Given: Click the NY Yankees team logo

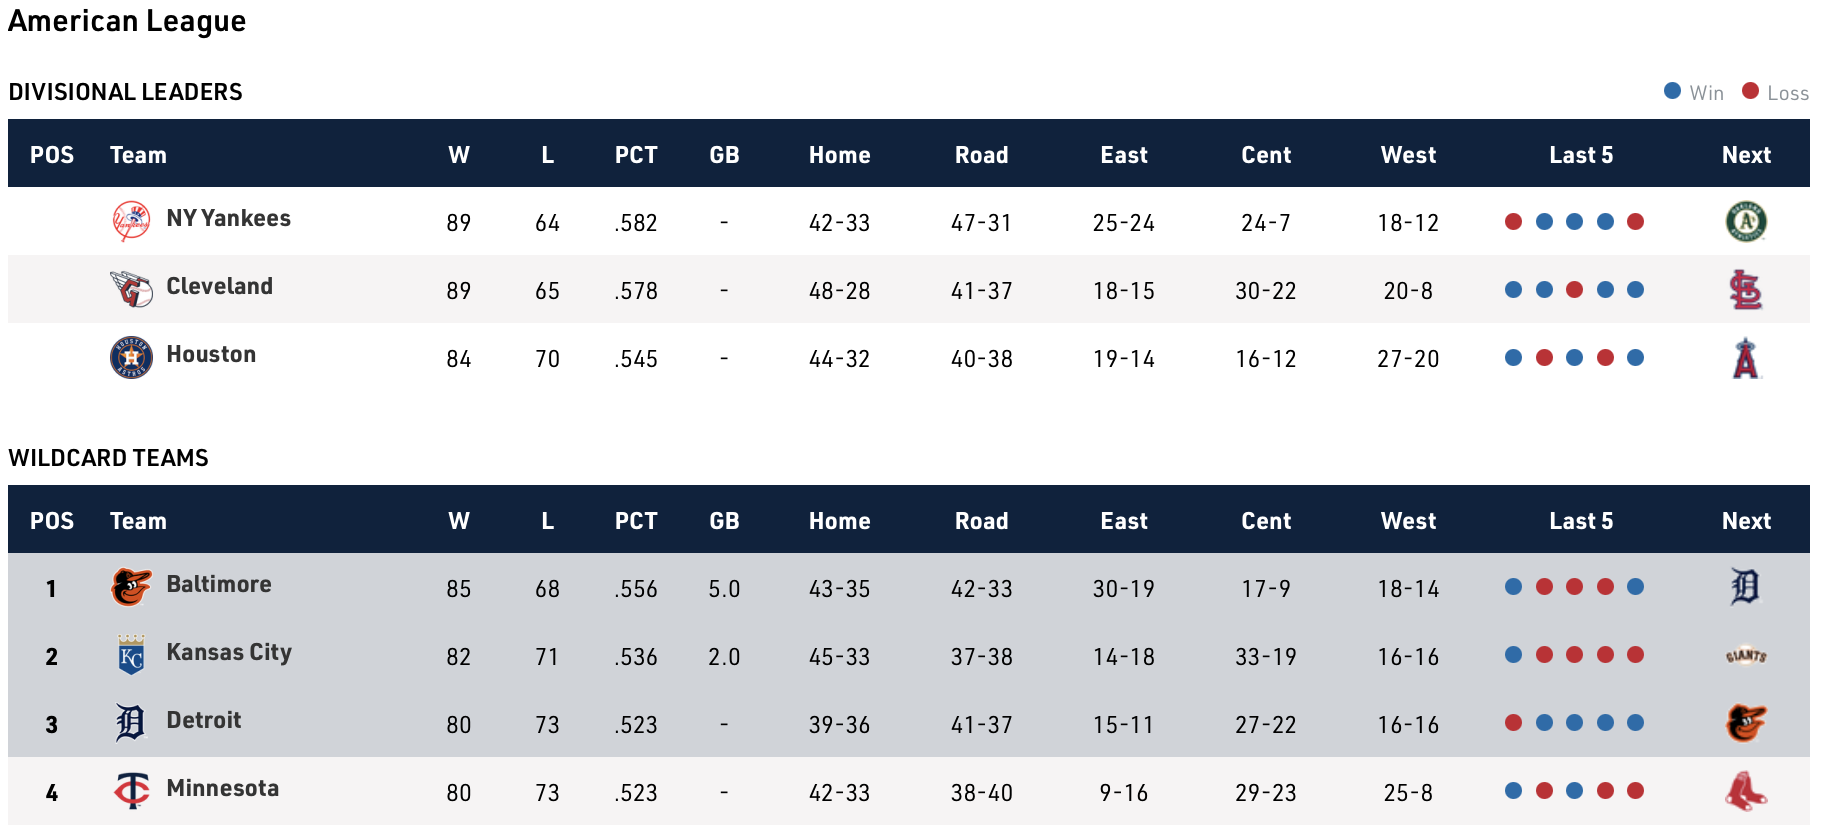Looking at the screenshot, I should (131, 221).
